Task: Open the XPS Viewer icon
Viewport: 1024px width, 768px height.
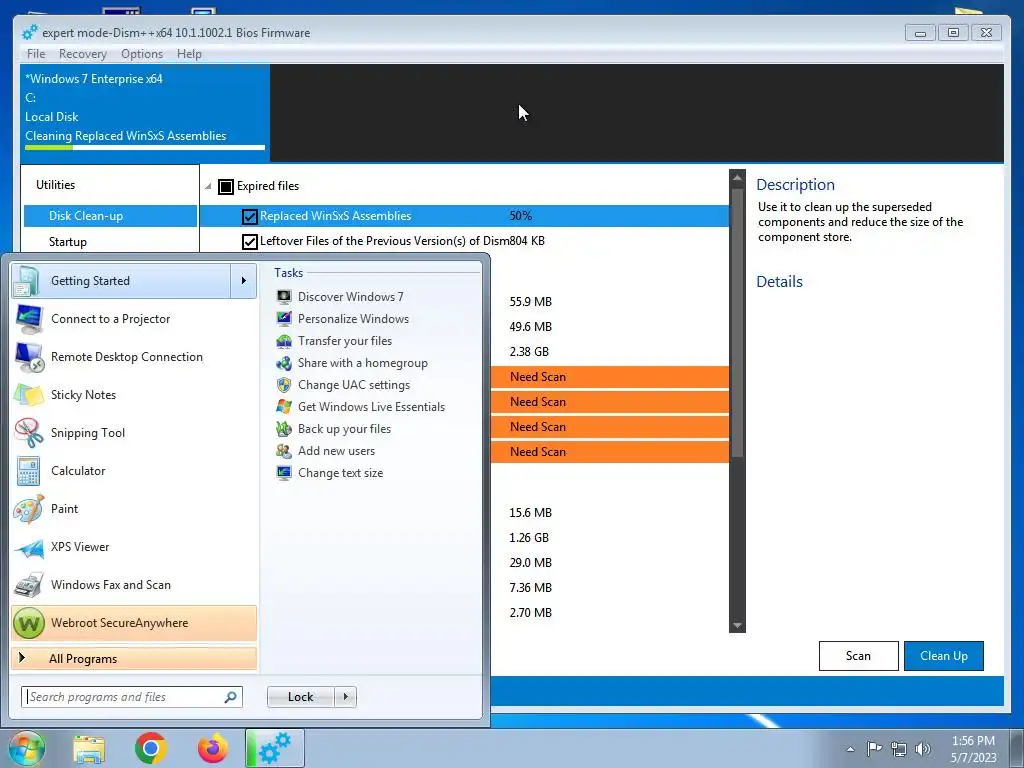Action: pos(28,547)
